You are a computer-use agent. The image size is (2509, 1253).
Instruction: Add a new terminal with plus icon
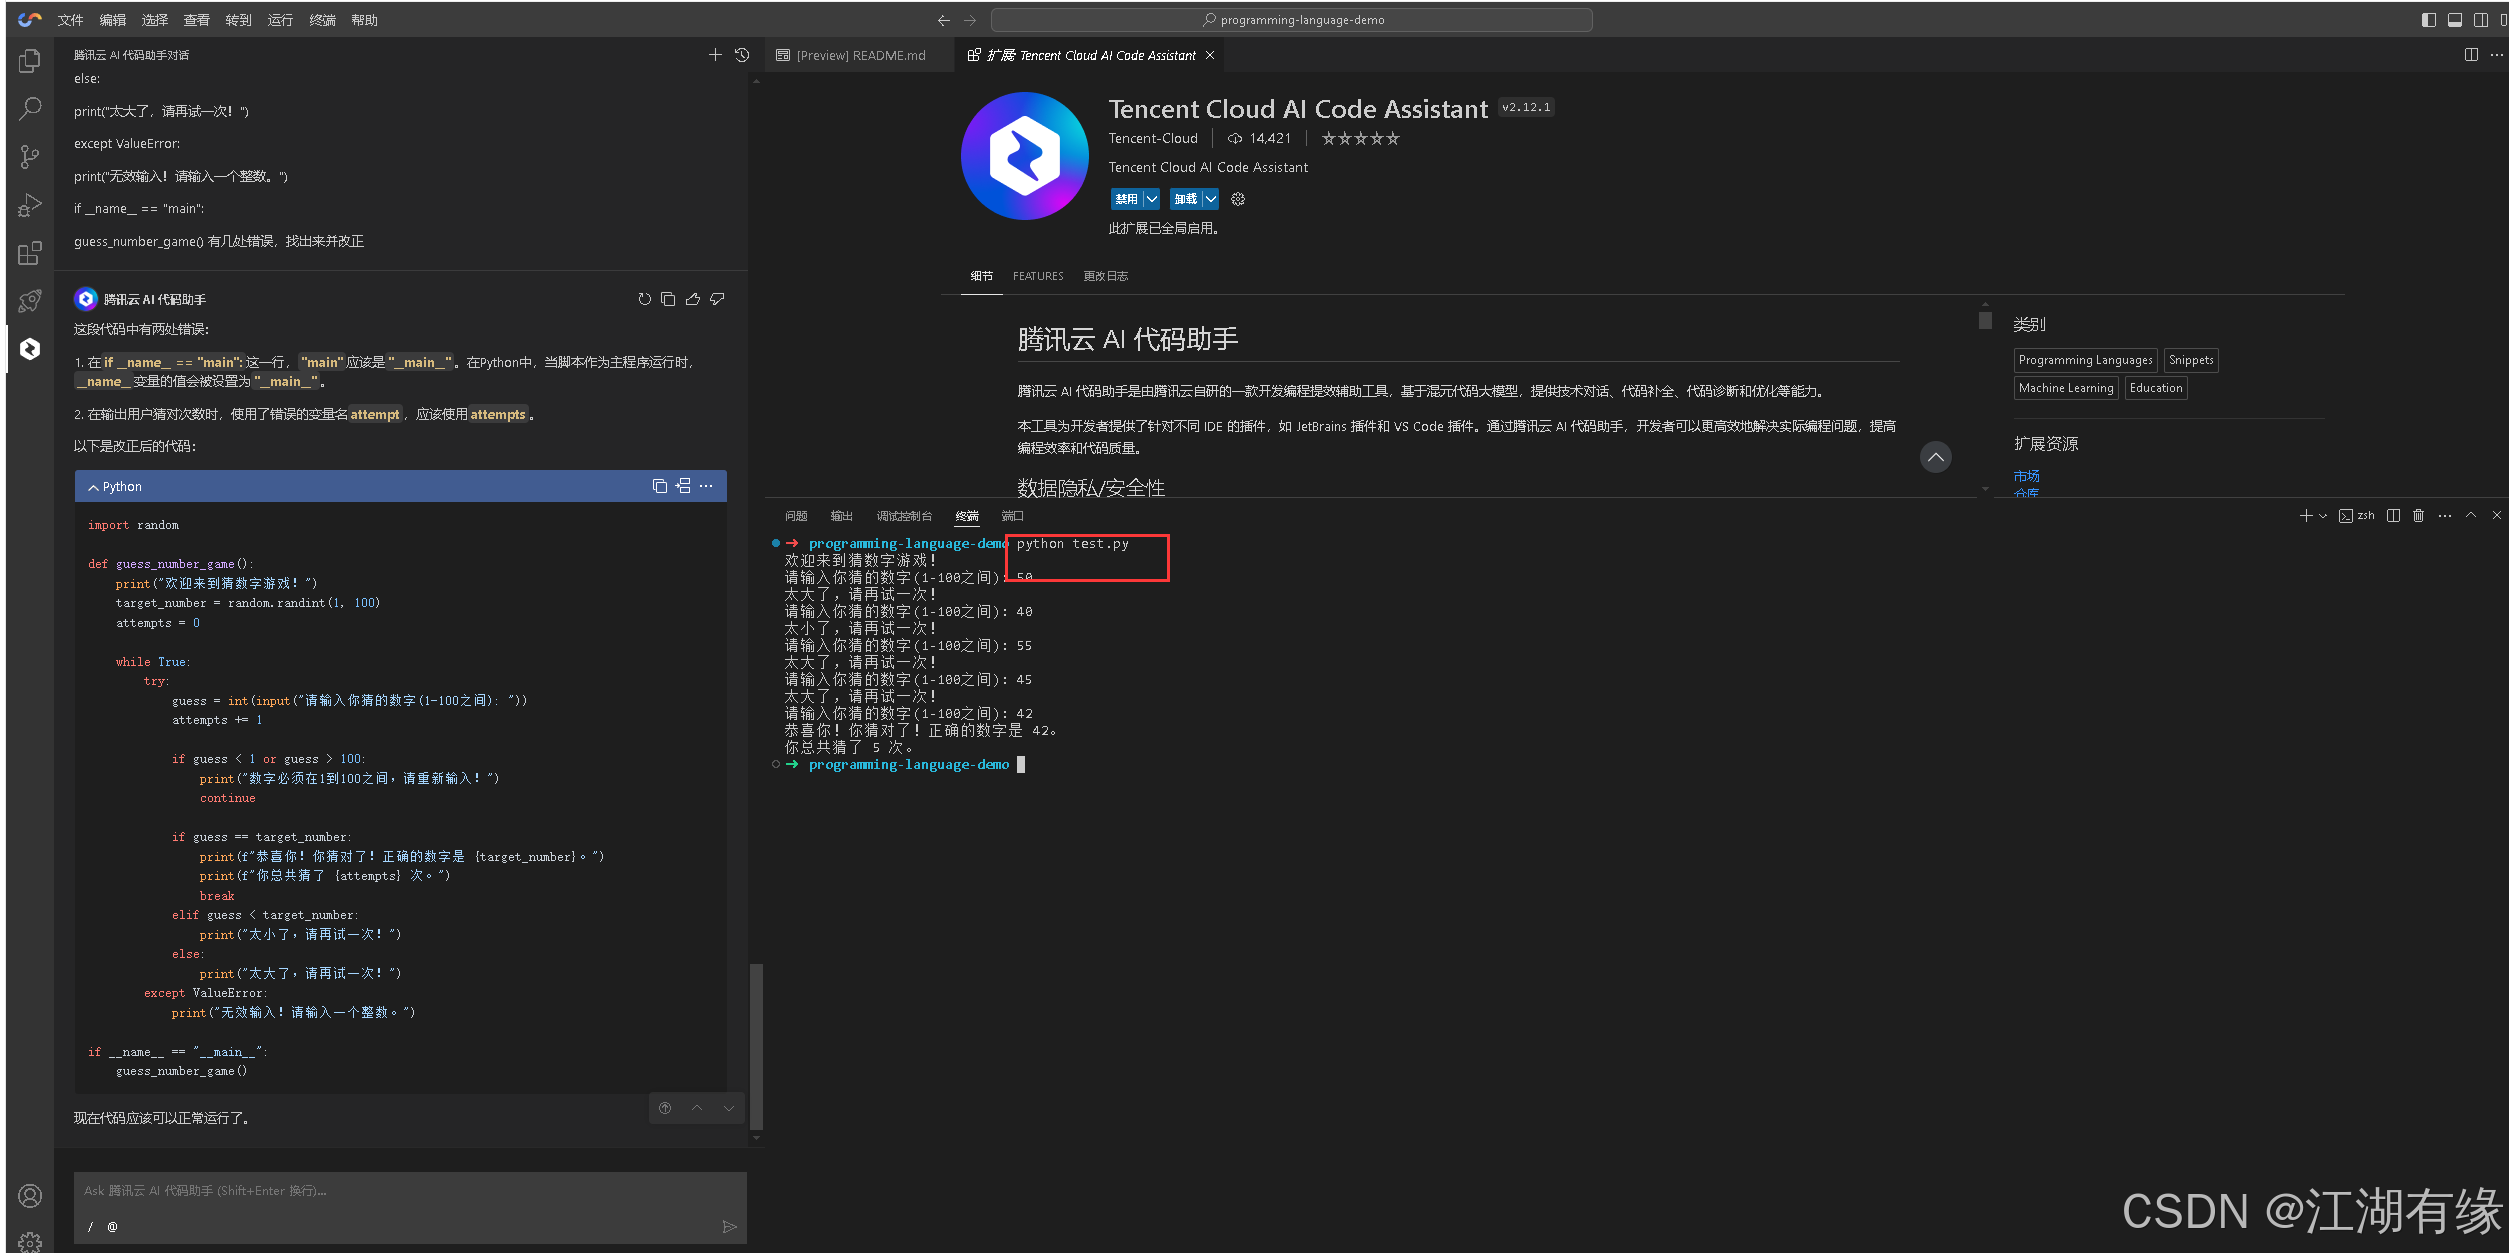2305,516
